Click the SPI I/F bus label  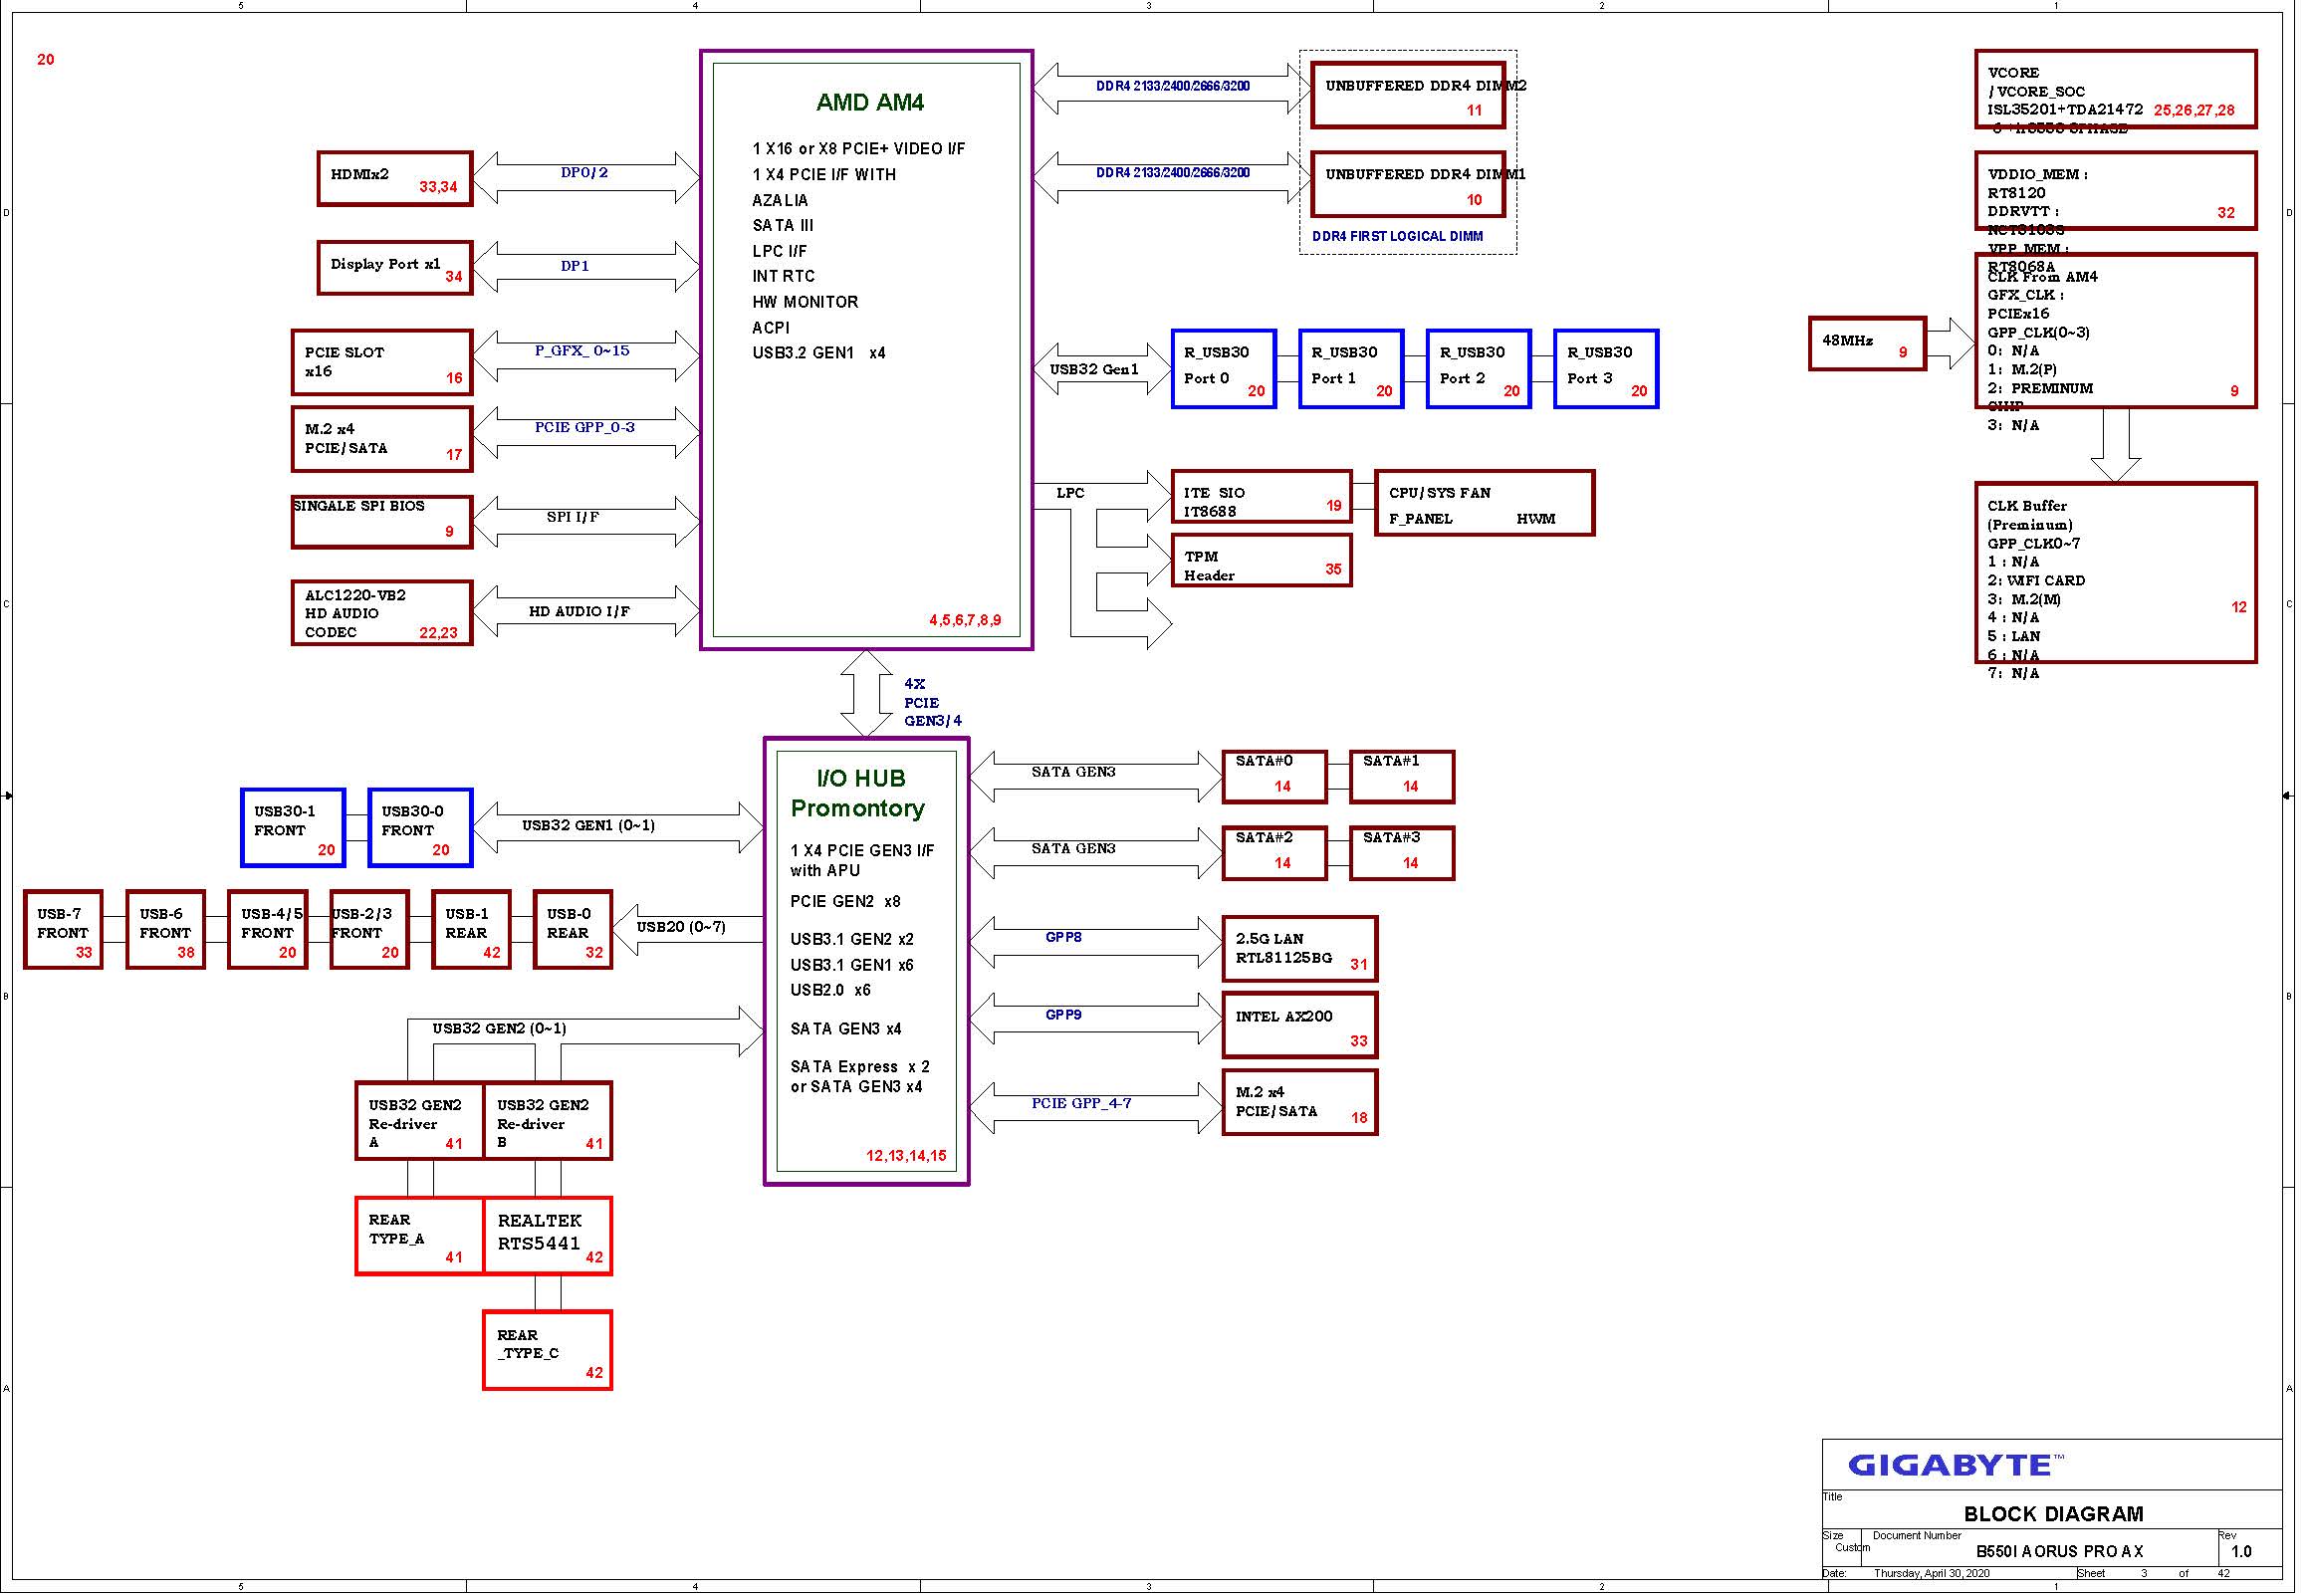pyautogui.click(x=573, y=517)
